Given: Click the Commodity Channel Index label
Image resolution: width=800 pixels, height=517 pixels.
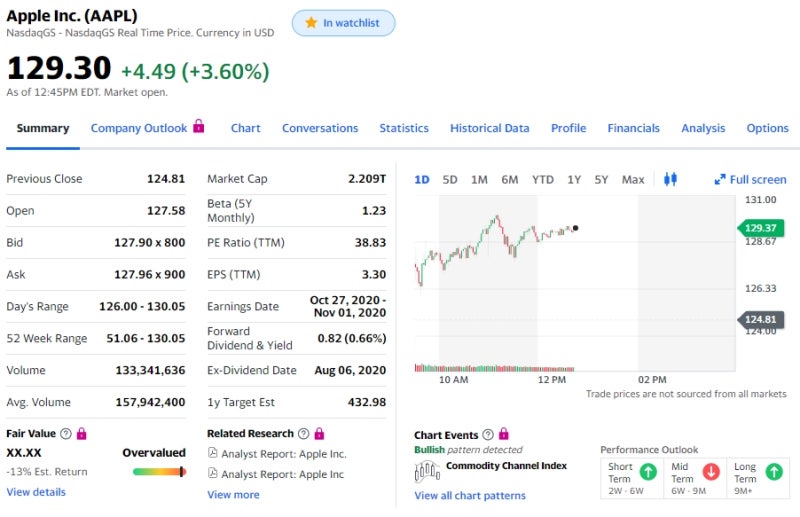Looking at the screenshot, I should [x=506, y=465].
